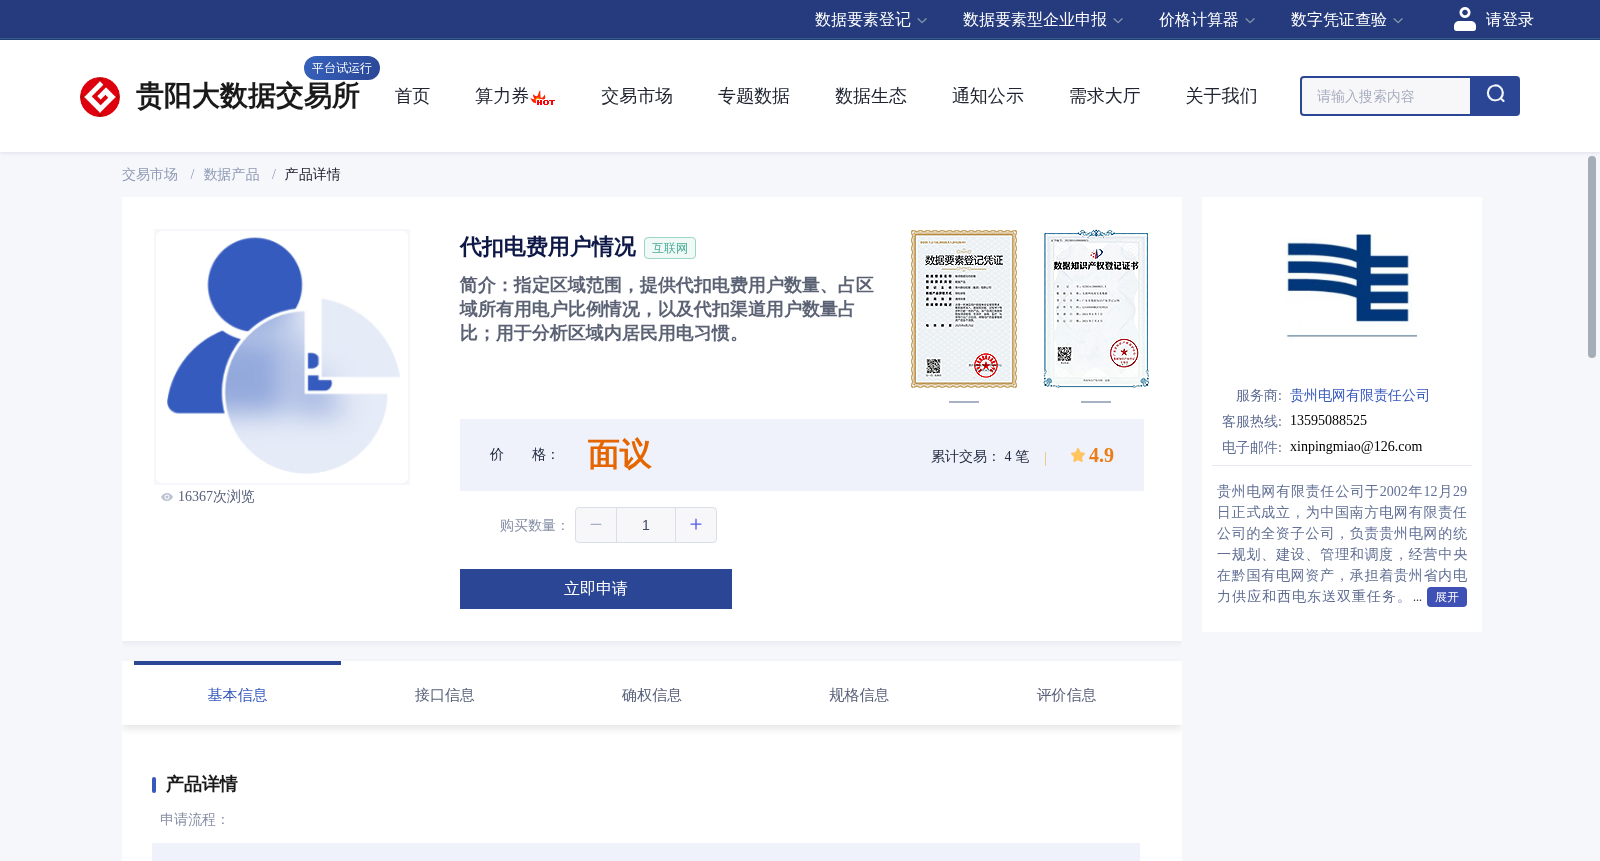Switch to 基本信息 tab

click(237, 695)
